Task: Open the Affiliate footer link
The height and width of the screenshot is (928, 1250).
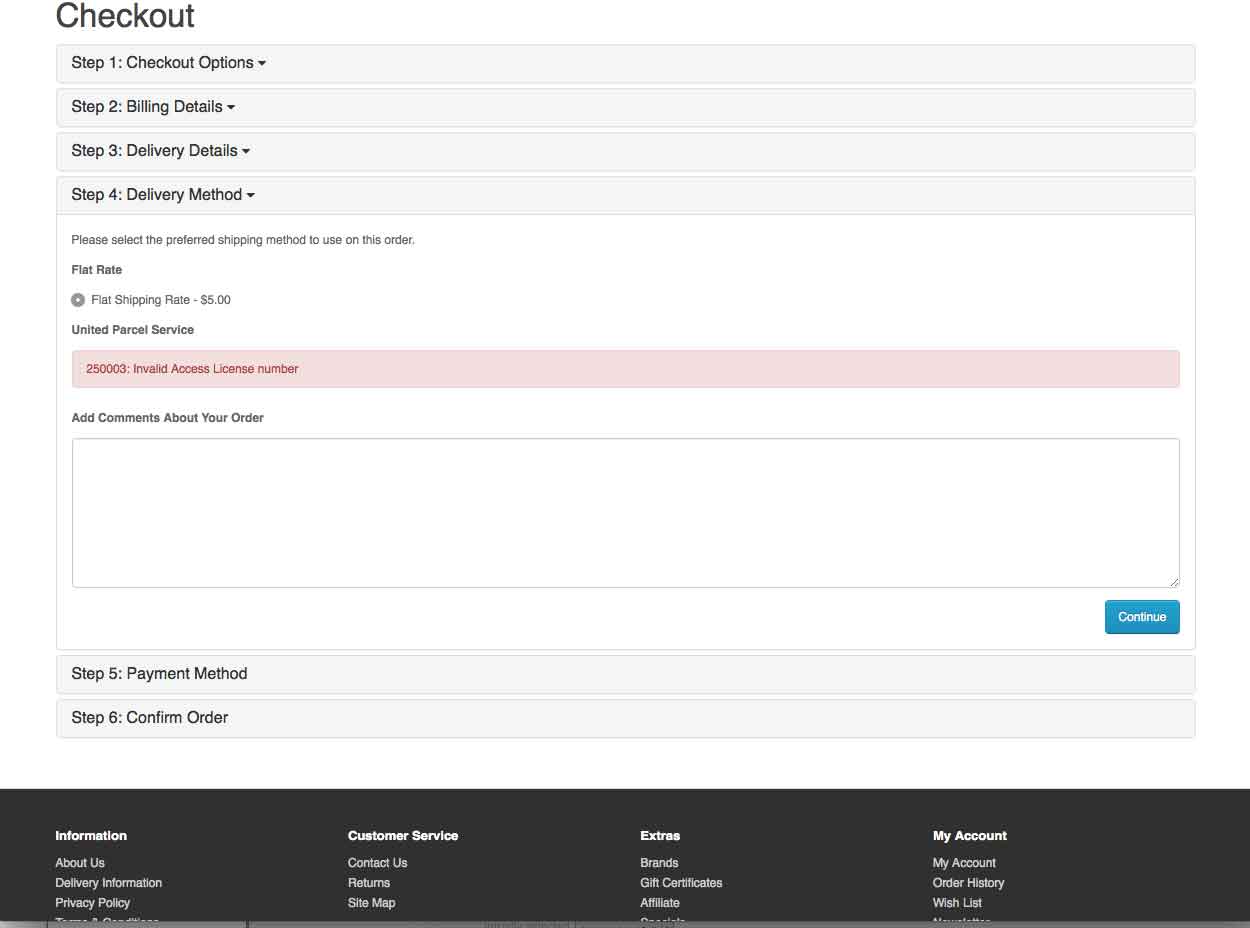Action: tap(660, 903)
